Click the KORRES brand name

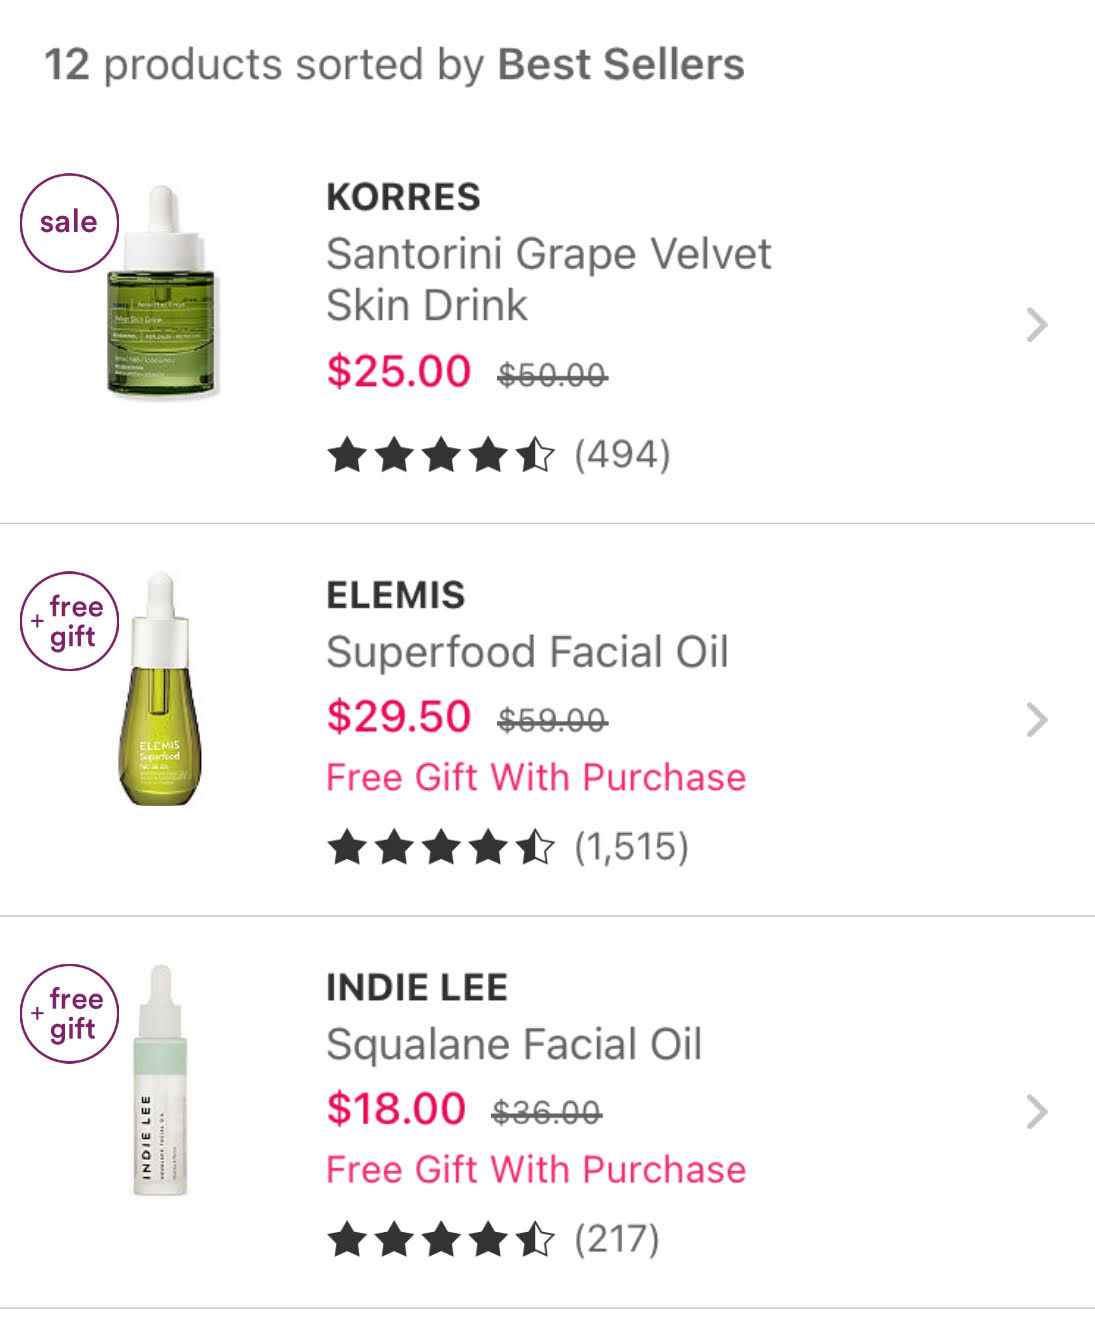[x=403, y=197]
